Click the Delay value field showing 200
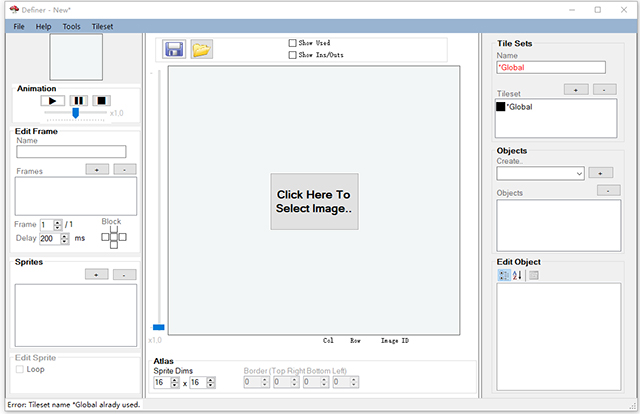This screenshot has width=640, height=414. point(50,238)
